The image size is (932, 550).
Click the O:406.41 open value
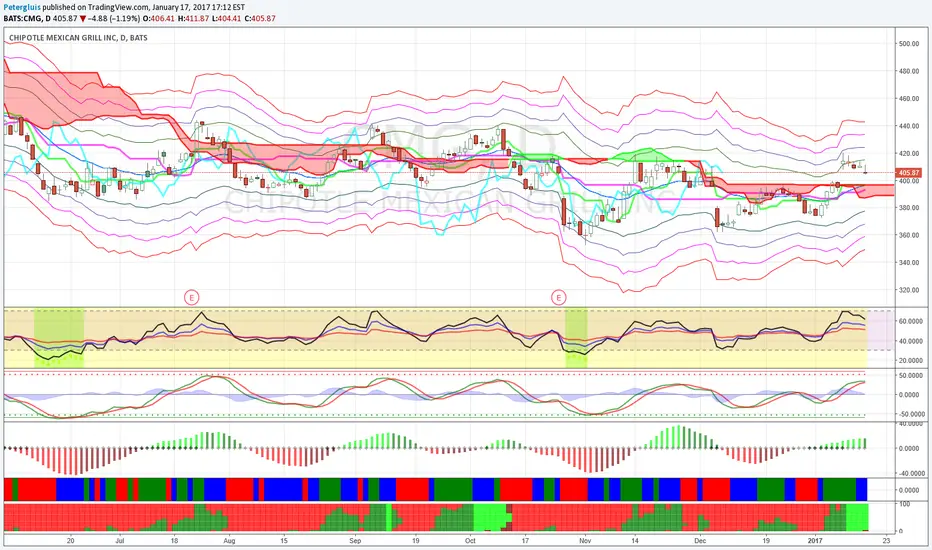159,18
